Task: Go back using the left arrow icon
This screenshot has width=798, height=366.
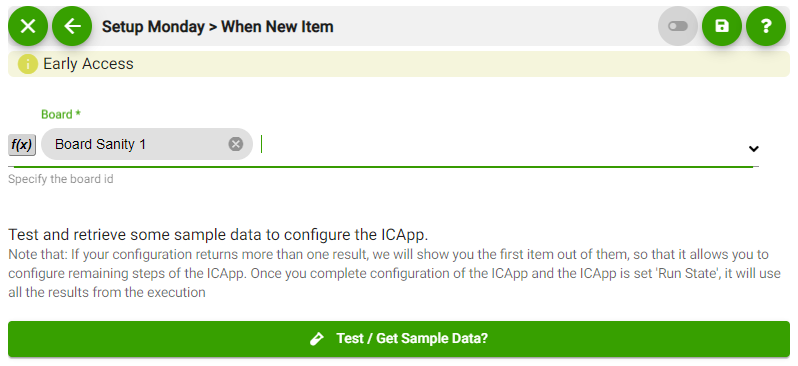Action: coord(72,26)
